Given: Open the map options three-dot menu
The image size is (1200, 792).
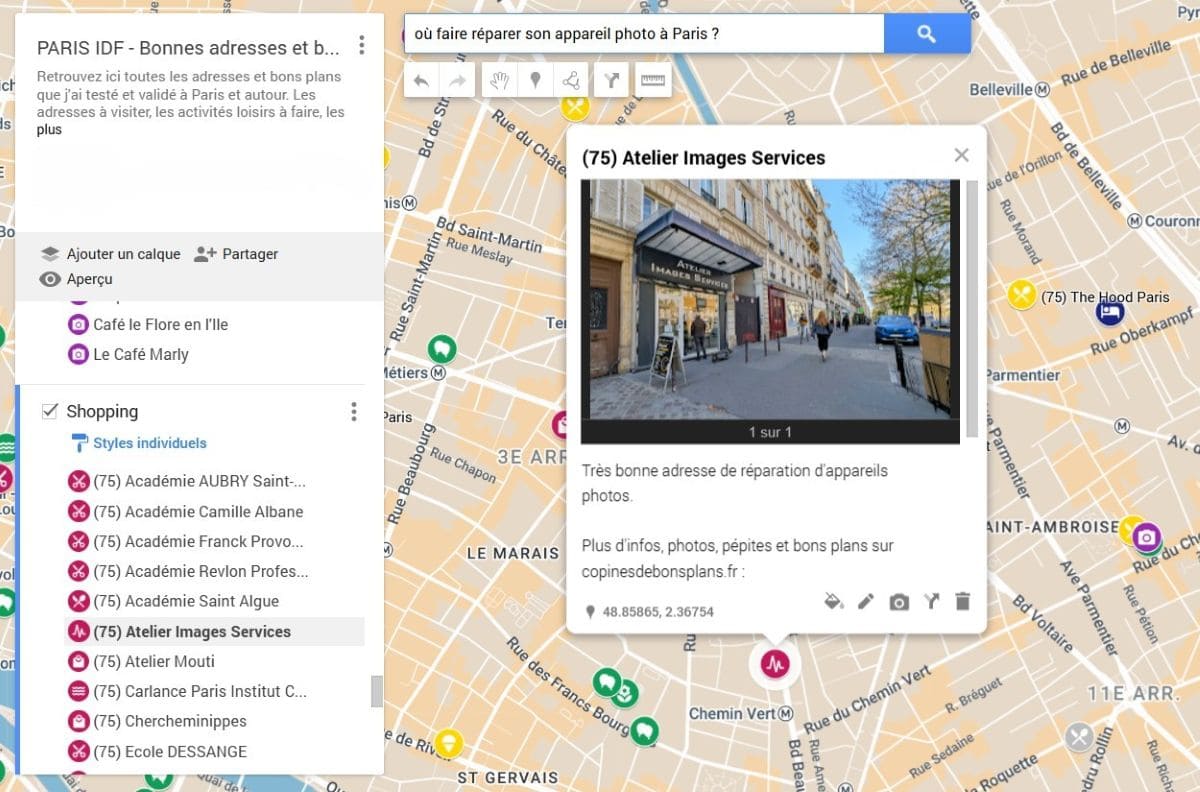Looking at the screenshot, I should click(x=362, y=46).
